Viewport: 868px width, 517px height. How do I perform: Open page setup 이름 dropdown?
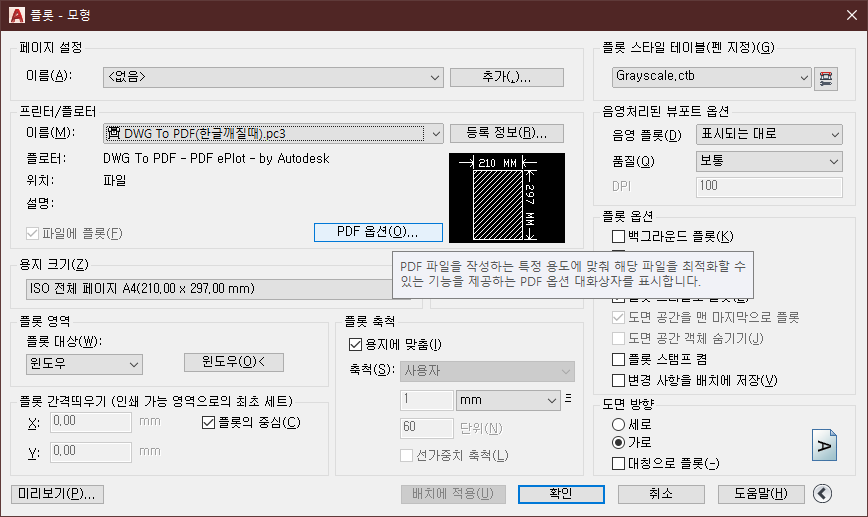coord(273,77)
